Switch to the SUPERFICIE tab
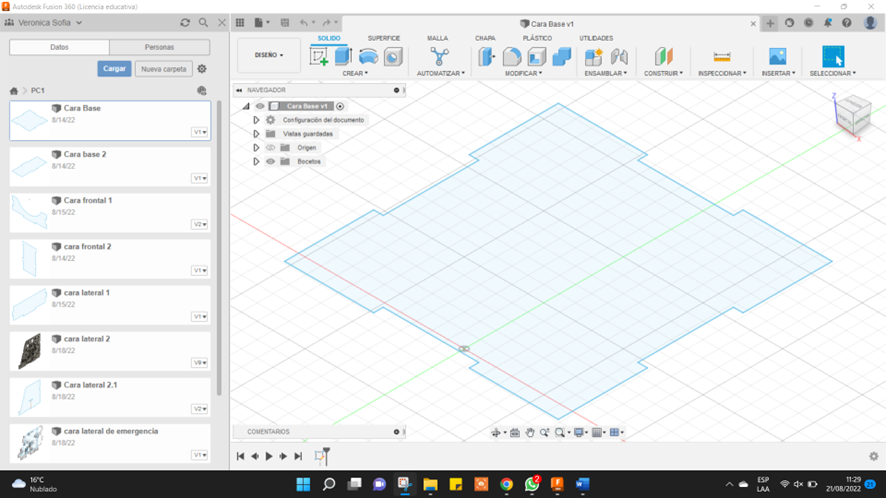The width and height of the screenshot is (886, 498). [384, 38]
